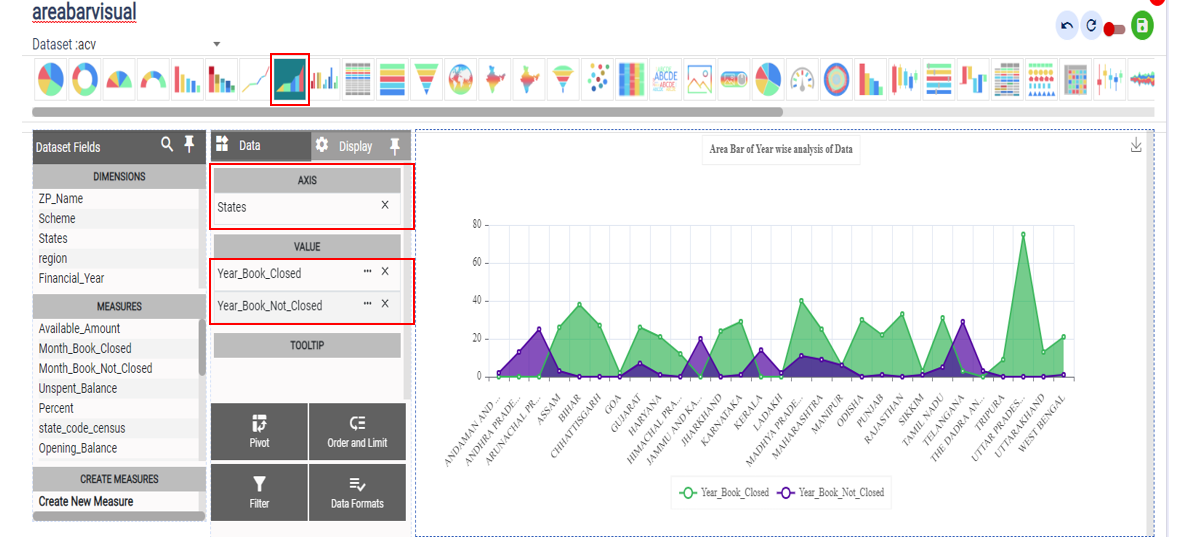Pick the gauge meter chart icon

coord(802,78)
